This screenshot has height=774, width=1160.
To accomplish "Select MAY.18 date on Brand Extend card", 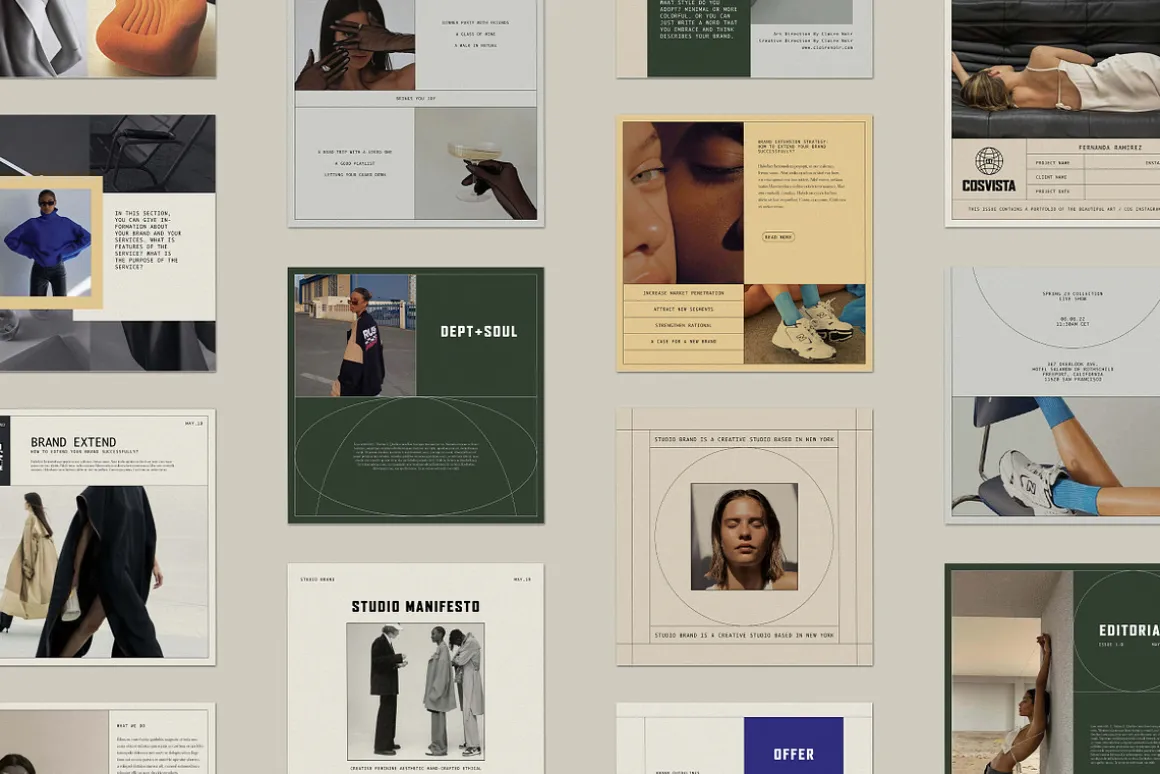I will tap(194, 423).
